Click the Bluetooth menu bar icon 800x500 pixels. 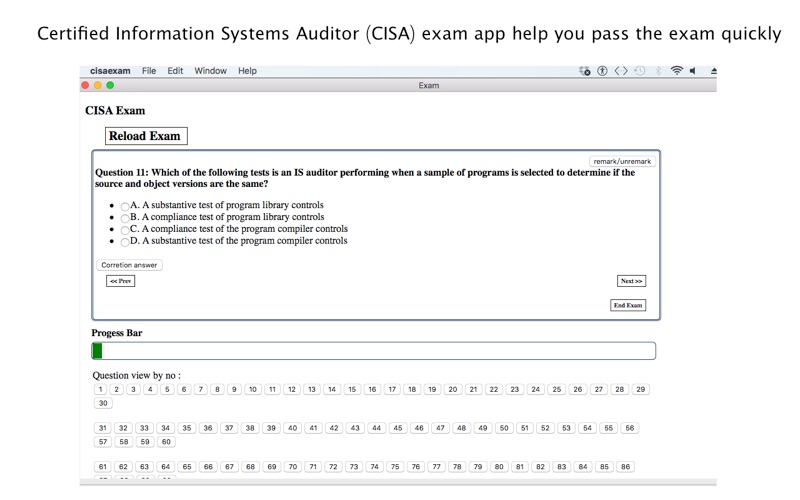658,71
